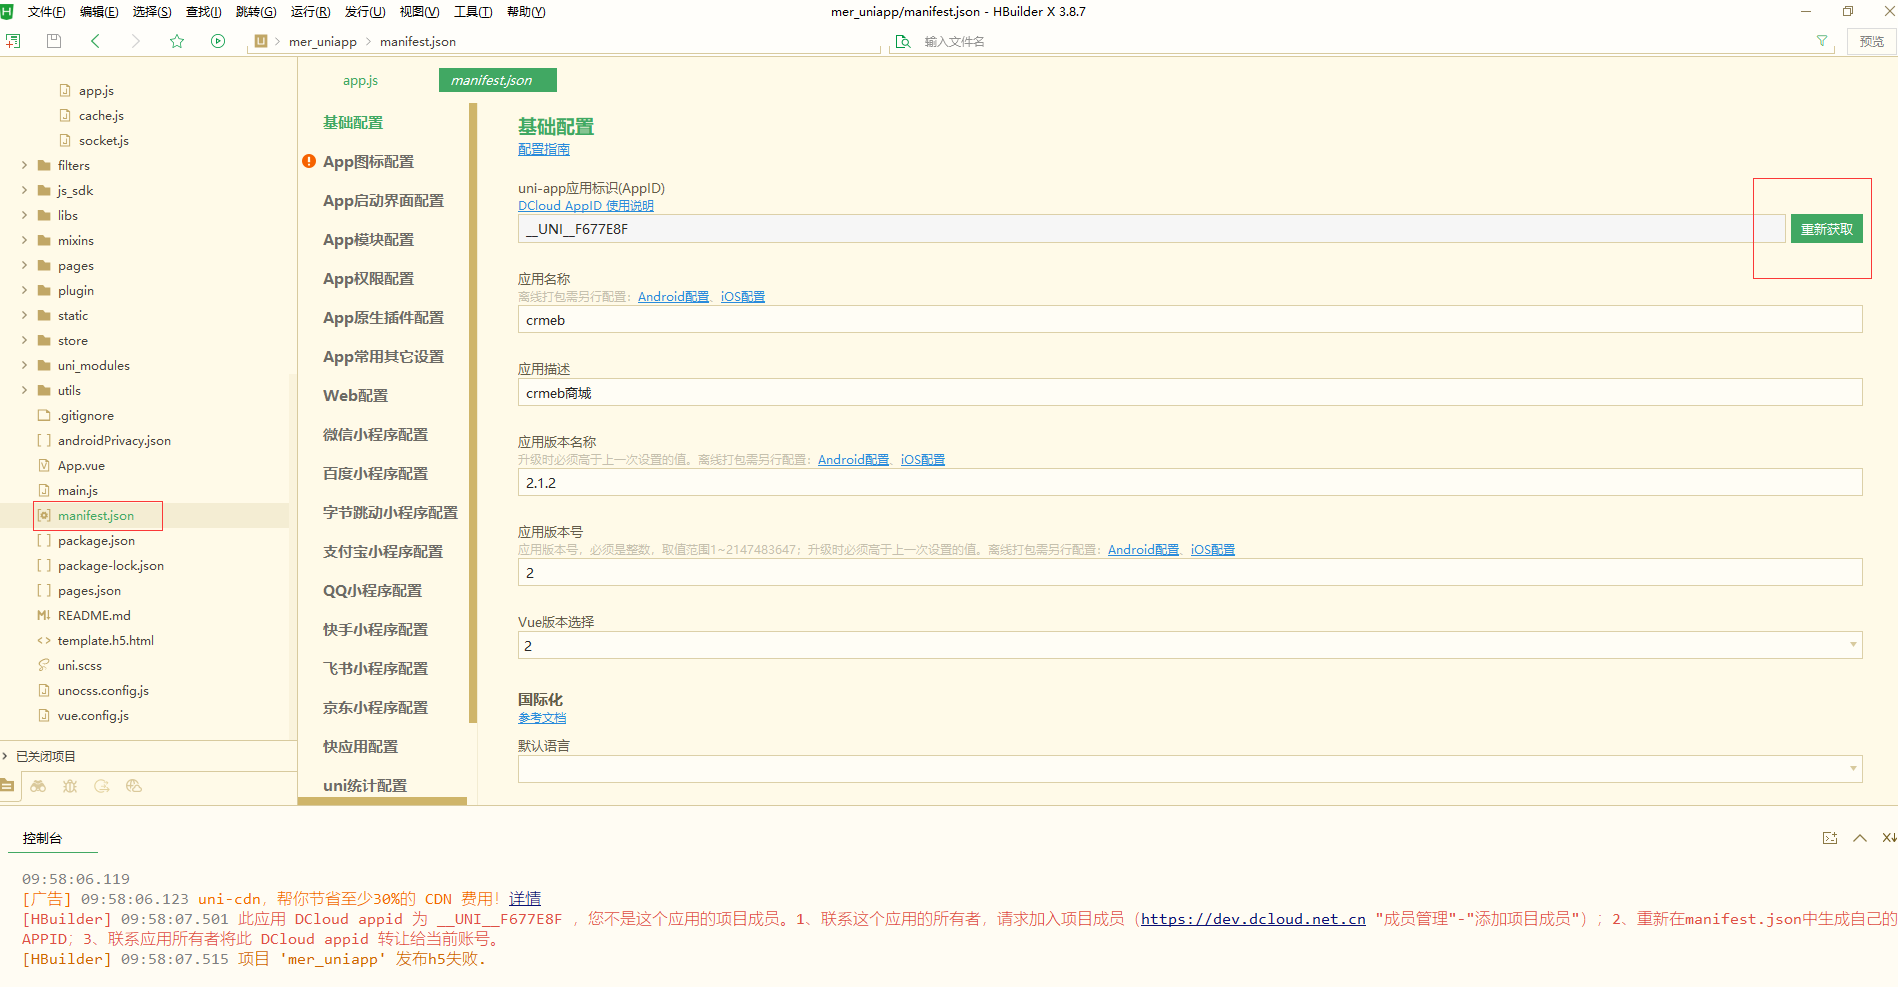Click the 控制台 console tab

pos(42,838)
